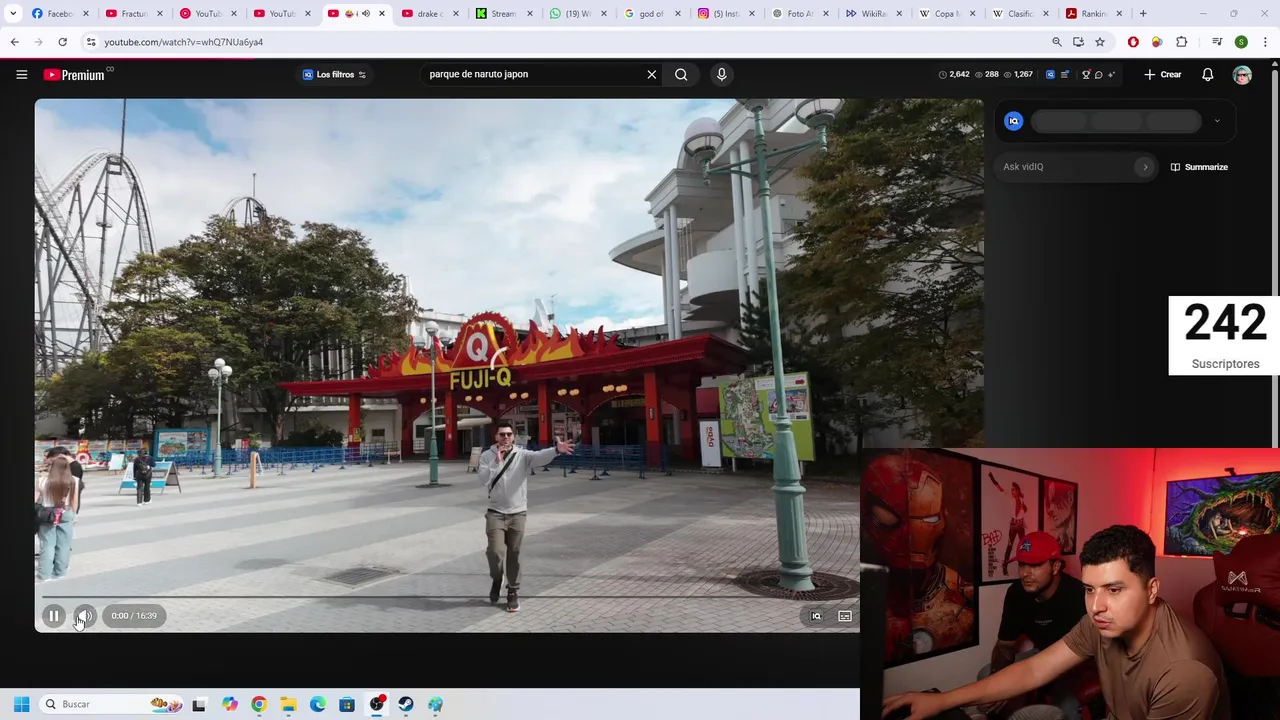Click the 2,642 clock stat
This screenshot has width=1280, height=720.
(x=954, y=74)
